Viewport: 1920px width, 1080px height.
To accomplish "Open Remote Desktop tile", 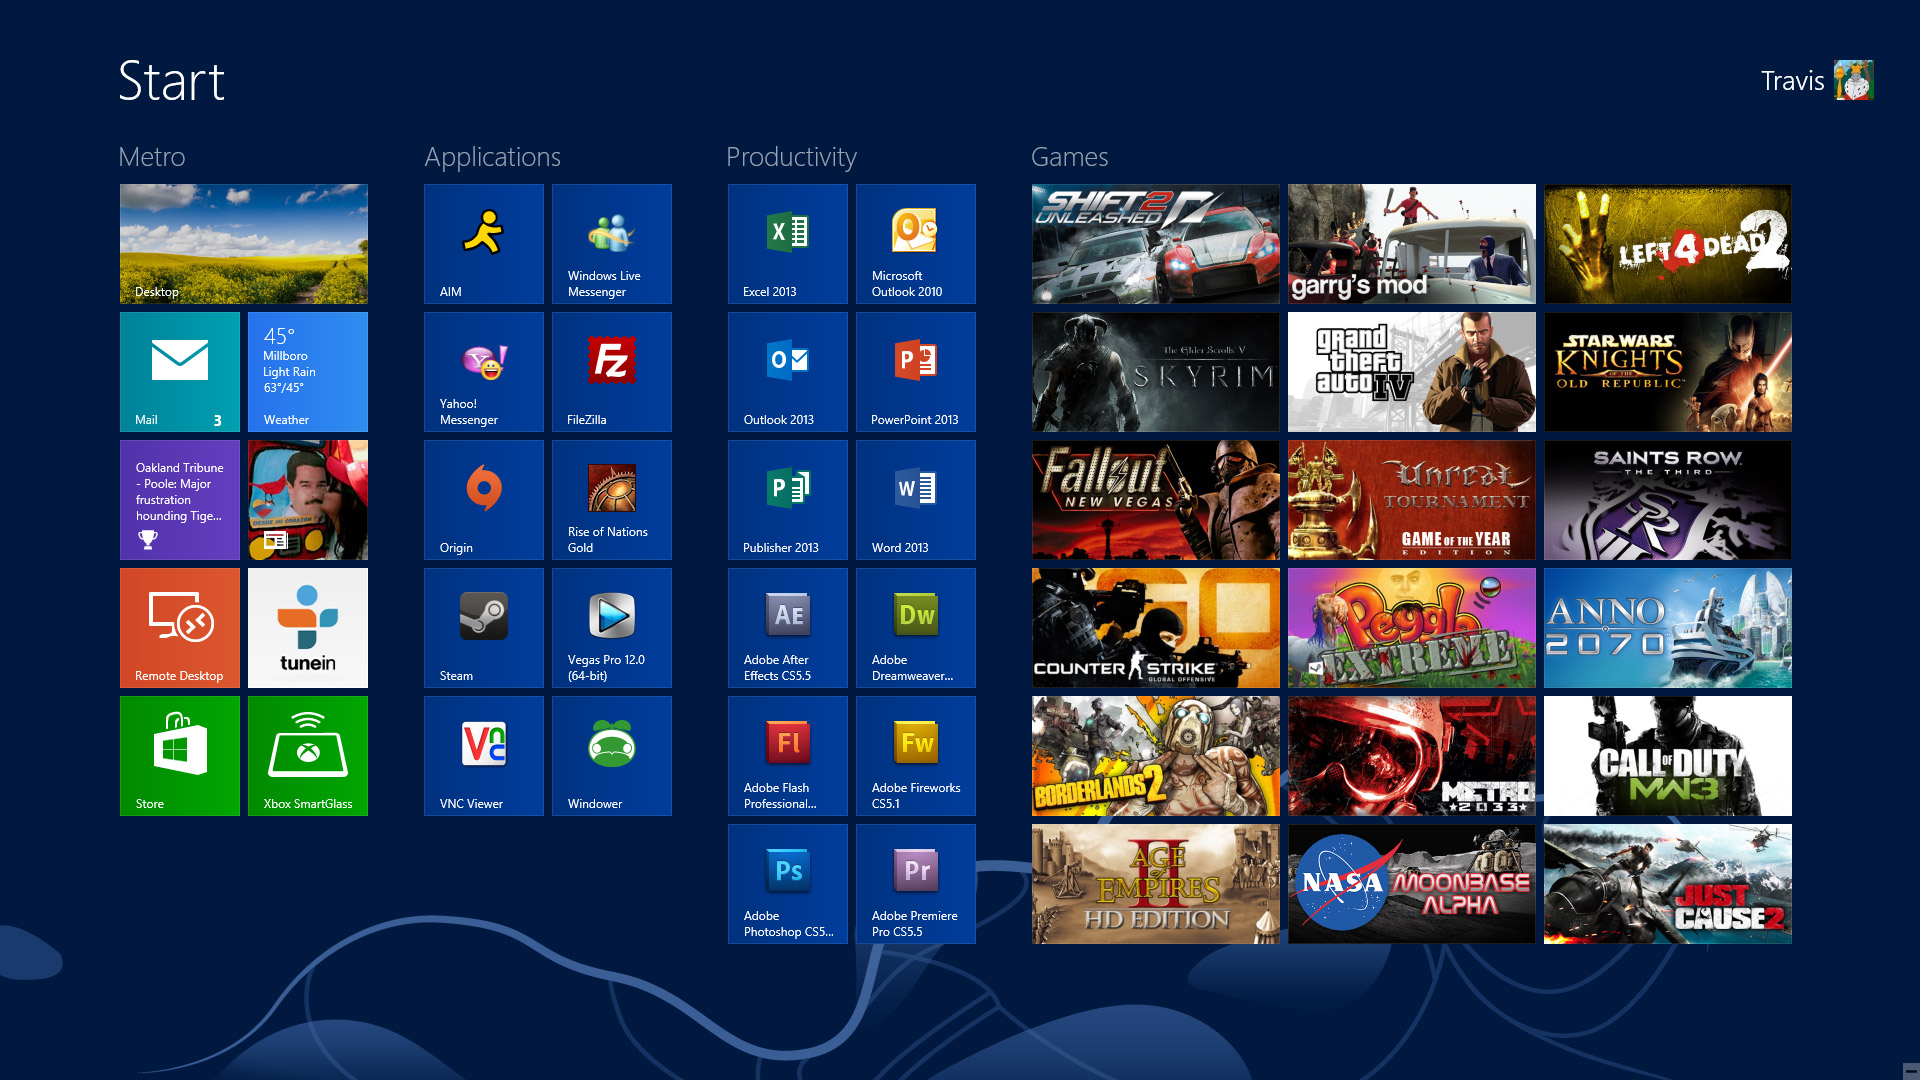I will [180, 628].
